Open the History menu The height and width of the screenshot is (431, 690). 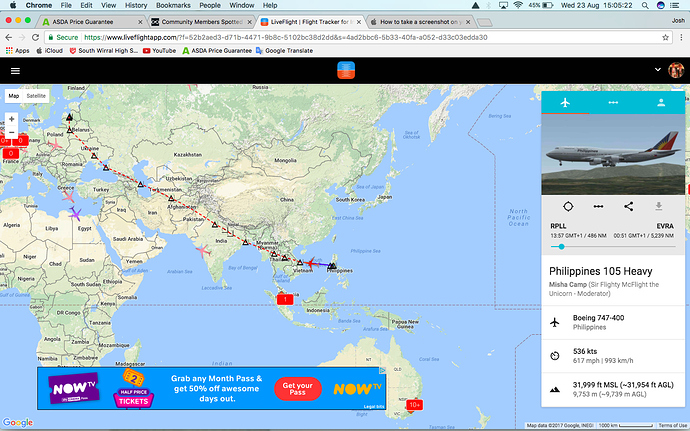[136, 5]
